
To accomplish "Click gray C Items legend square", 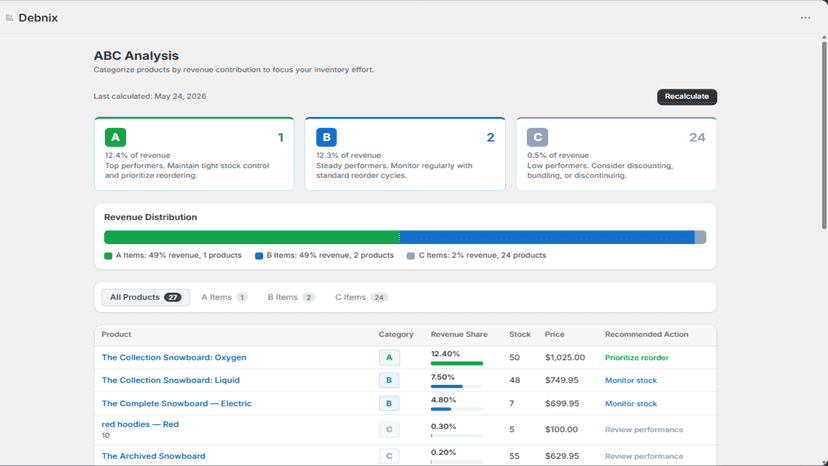I will point(411,256).
